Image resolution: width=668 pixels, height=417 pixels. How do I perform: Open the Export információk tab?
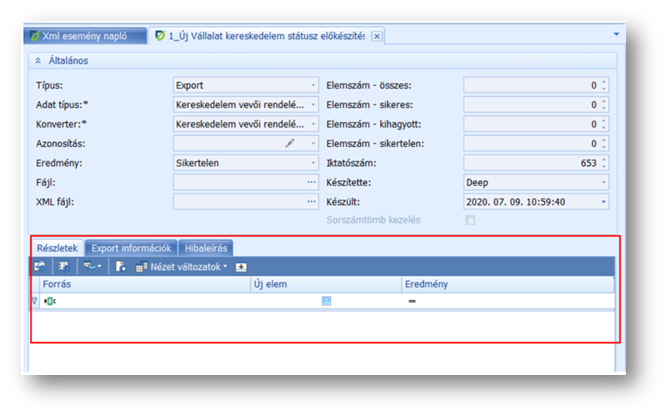132,248
